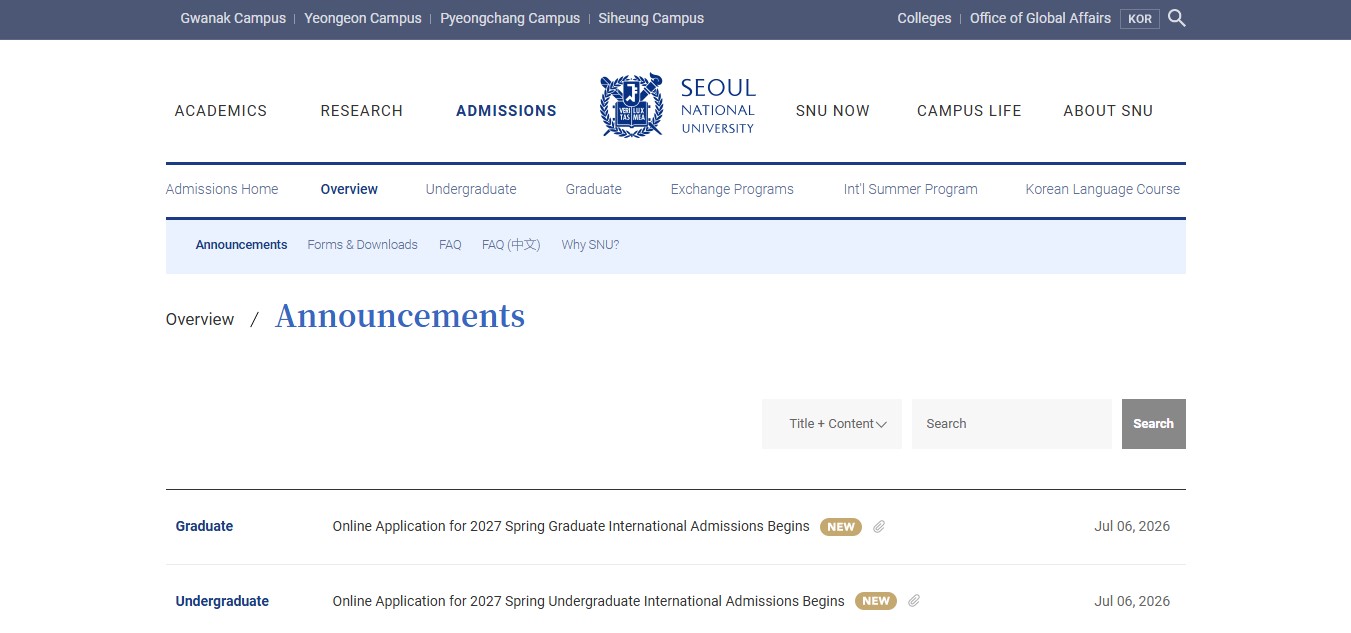This screenshot has height=633, width=1351.
Task: Visit the Pyeongchang Campus link
Action: tap(510, 18)
